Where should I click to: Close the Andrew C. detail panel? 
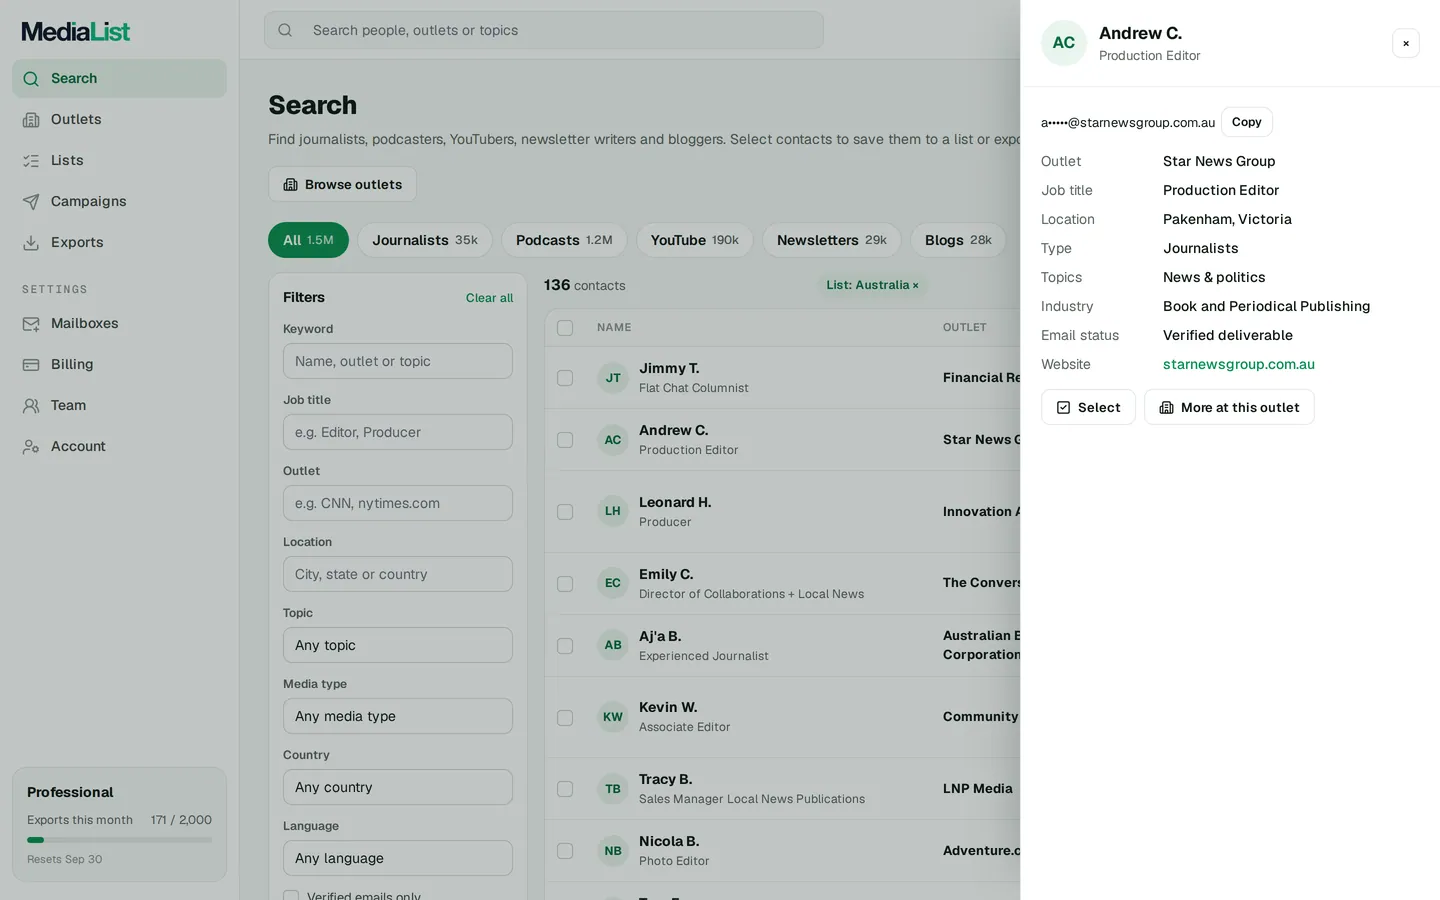(1406, 43)
